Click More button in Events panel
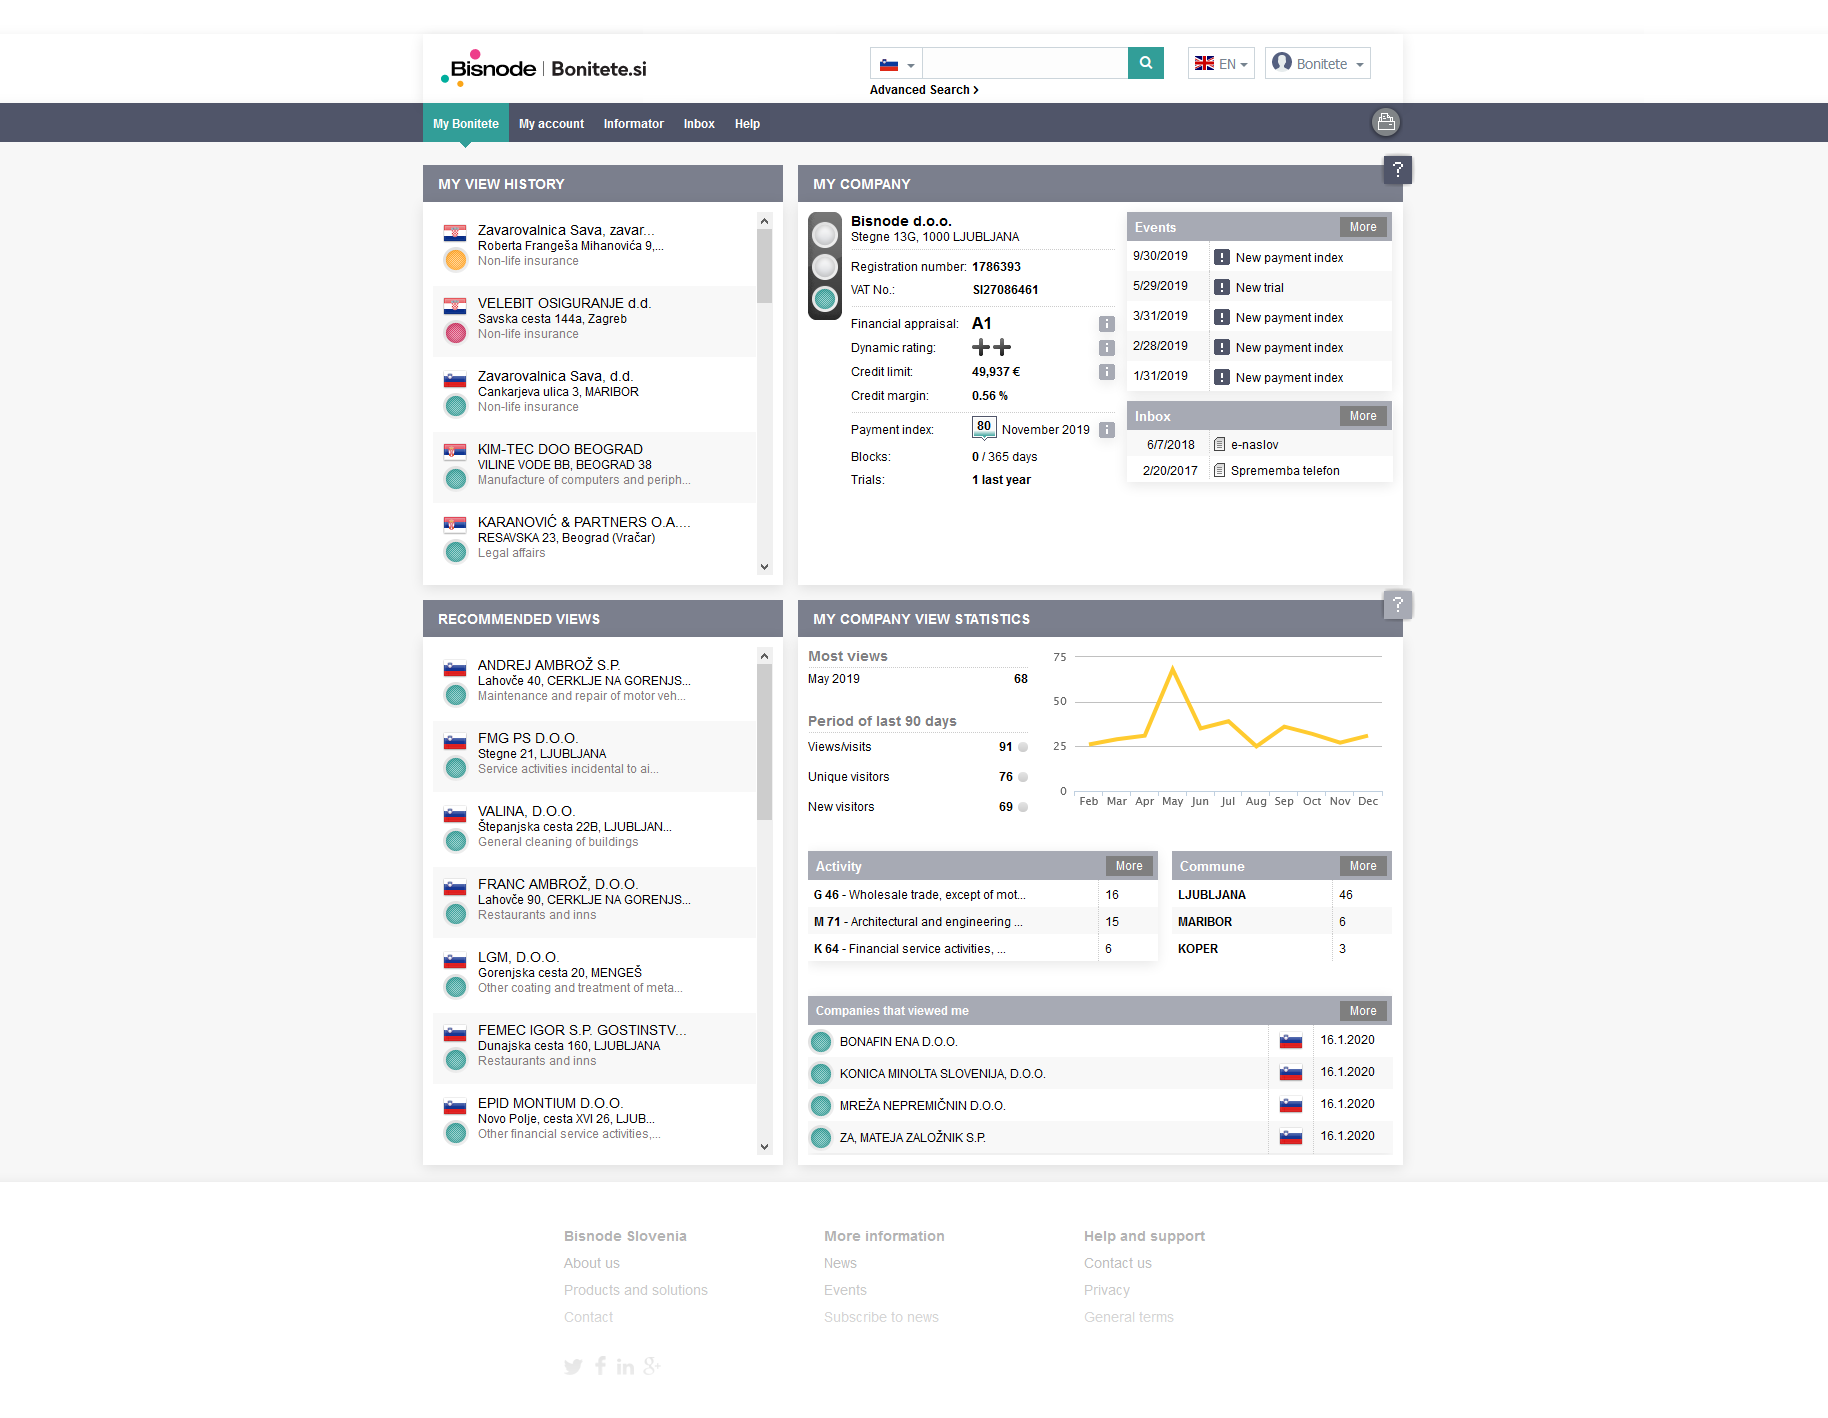This screenshot has height=1418, width=1828. point(1363,227)
